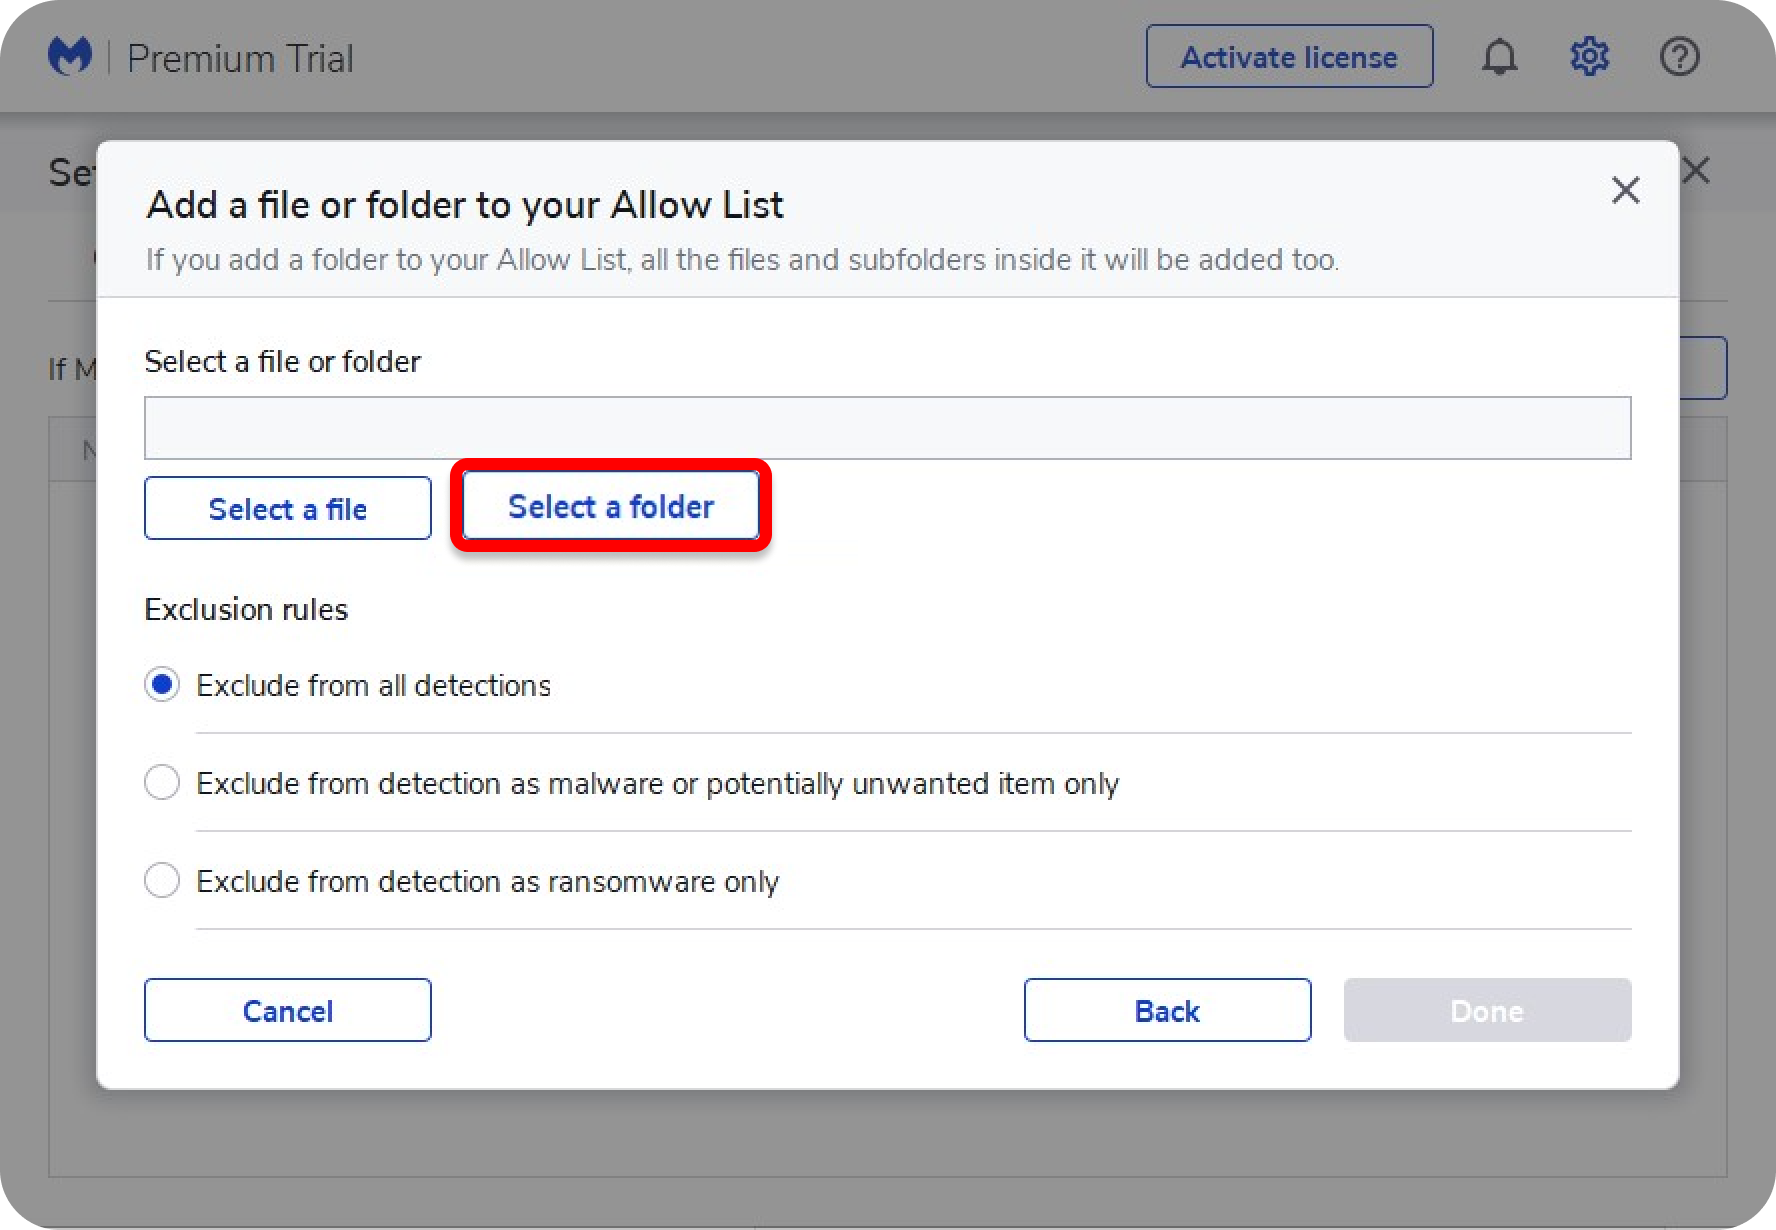This screenshot has height=1230, width=1776.
Task: Click the Malwarebytes logo icon
Action: (x=70, y=57)
